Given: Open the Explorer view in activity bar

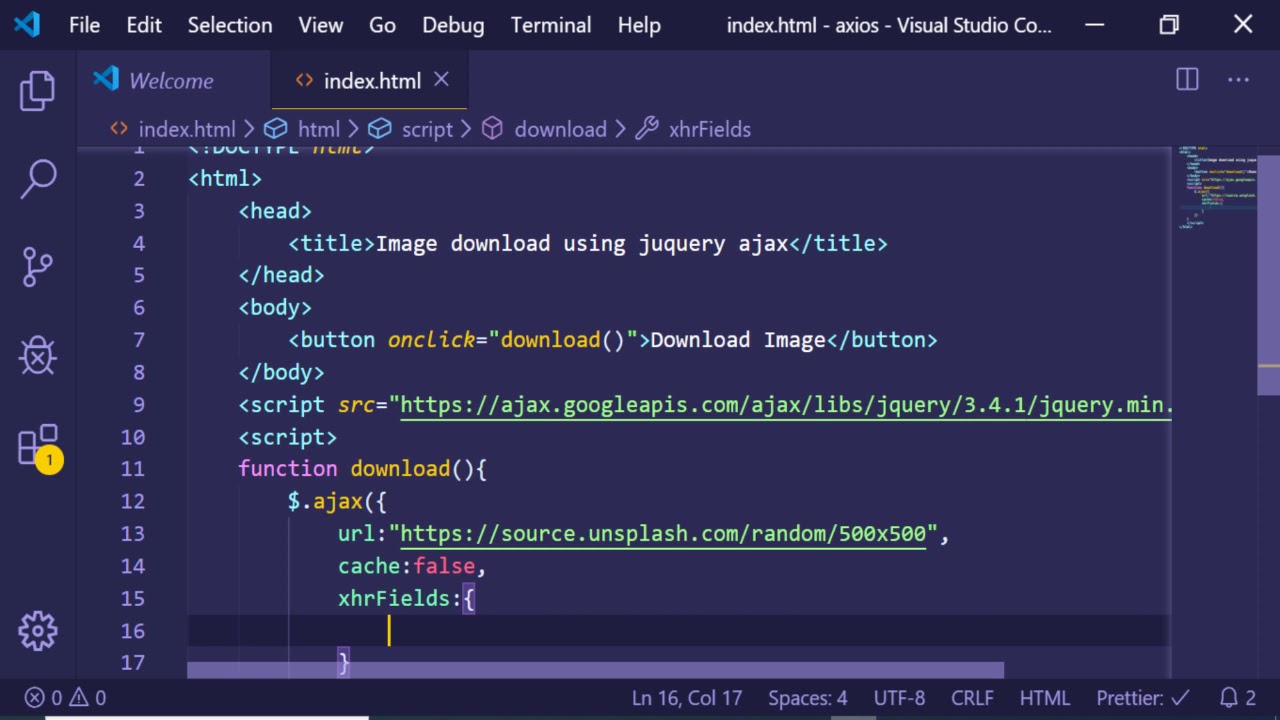Looking at the screenshot, I should [x=38, y=91].
